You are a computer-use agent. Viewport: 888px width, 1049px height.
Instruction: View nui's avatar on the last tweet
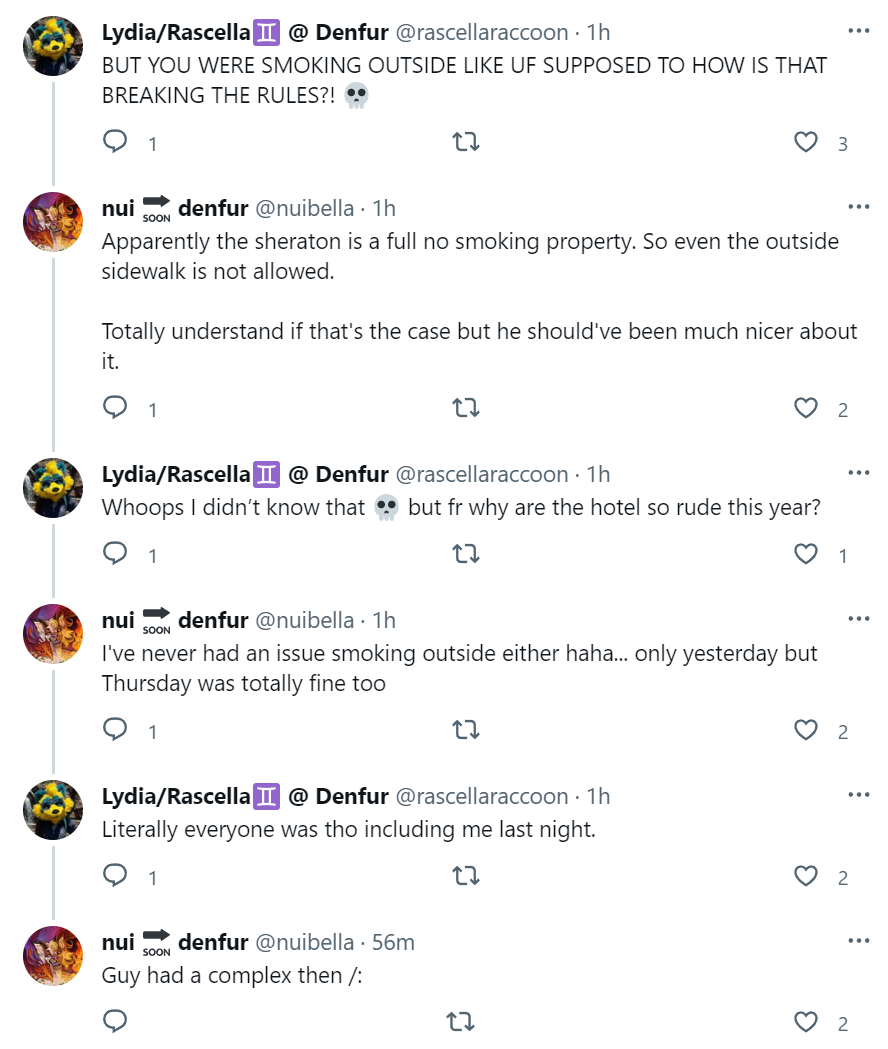[53, 955]
